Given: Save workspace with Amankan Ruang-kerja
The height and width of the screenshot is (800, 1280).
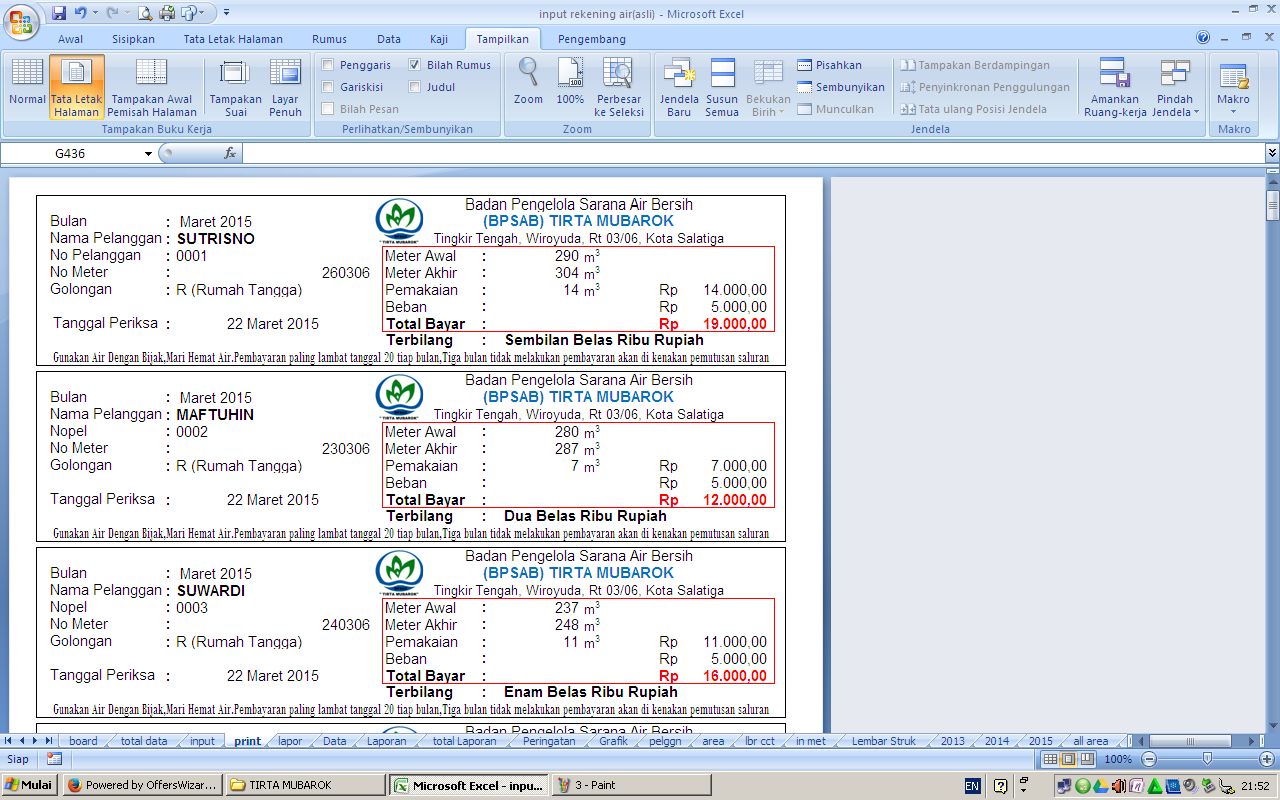Looking at the screenshot, I should click(x=1114, y=87).
